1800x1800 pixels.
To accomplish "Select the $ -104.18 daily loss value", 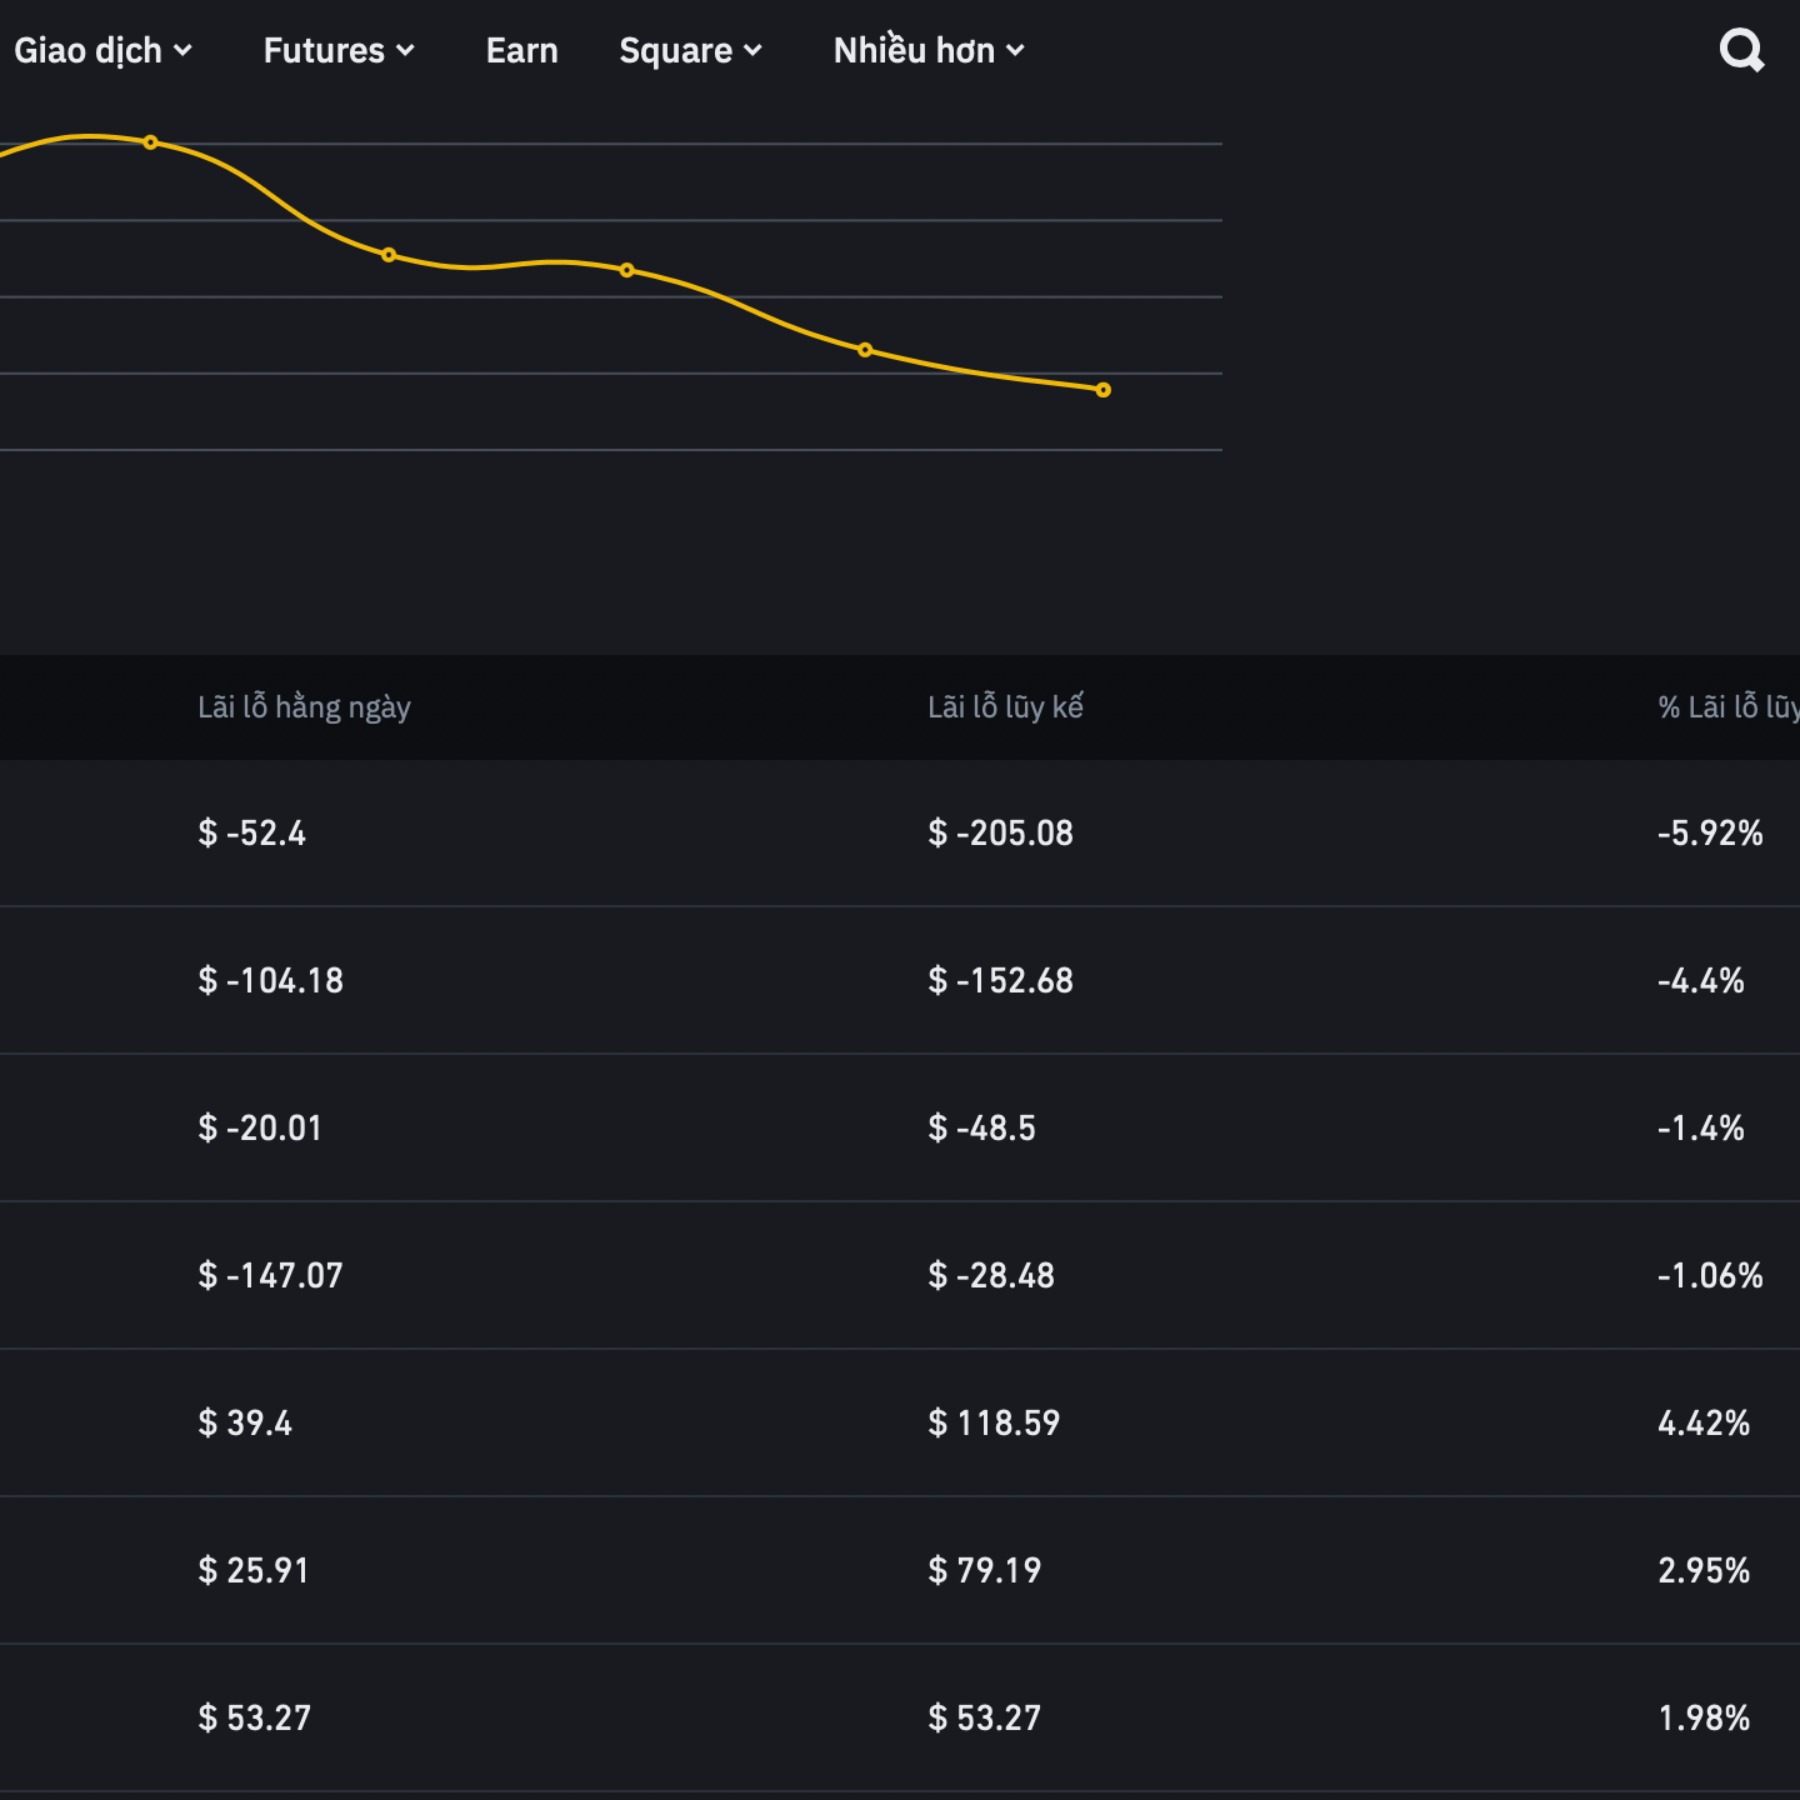I will tap(271, 980).
